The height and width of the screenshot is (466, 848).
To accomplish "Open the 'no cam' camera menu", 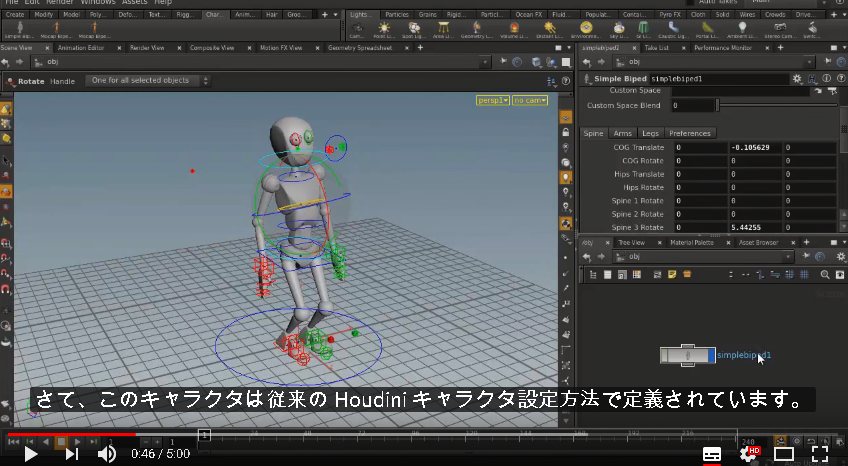I will 530,101.
